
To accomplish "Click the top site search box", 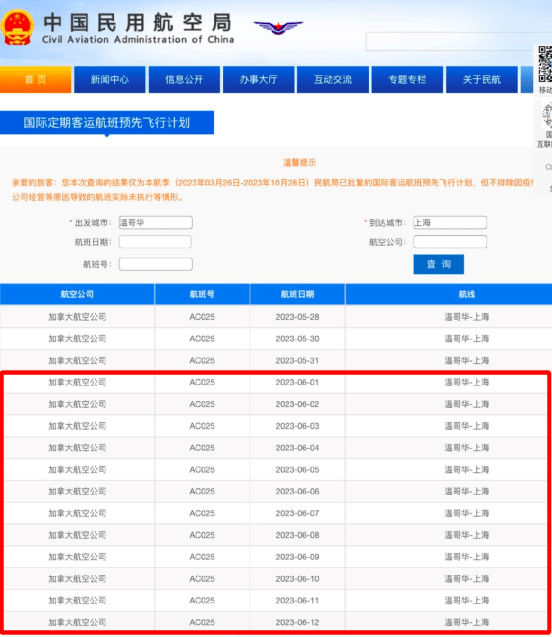I will [x=449, y=41].
